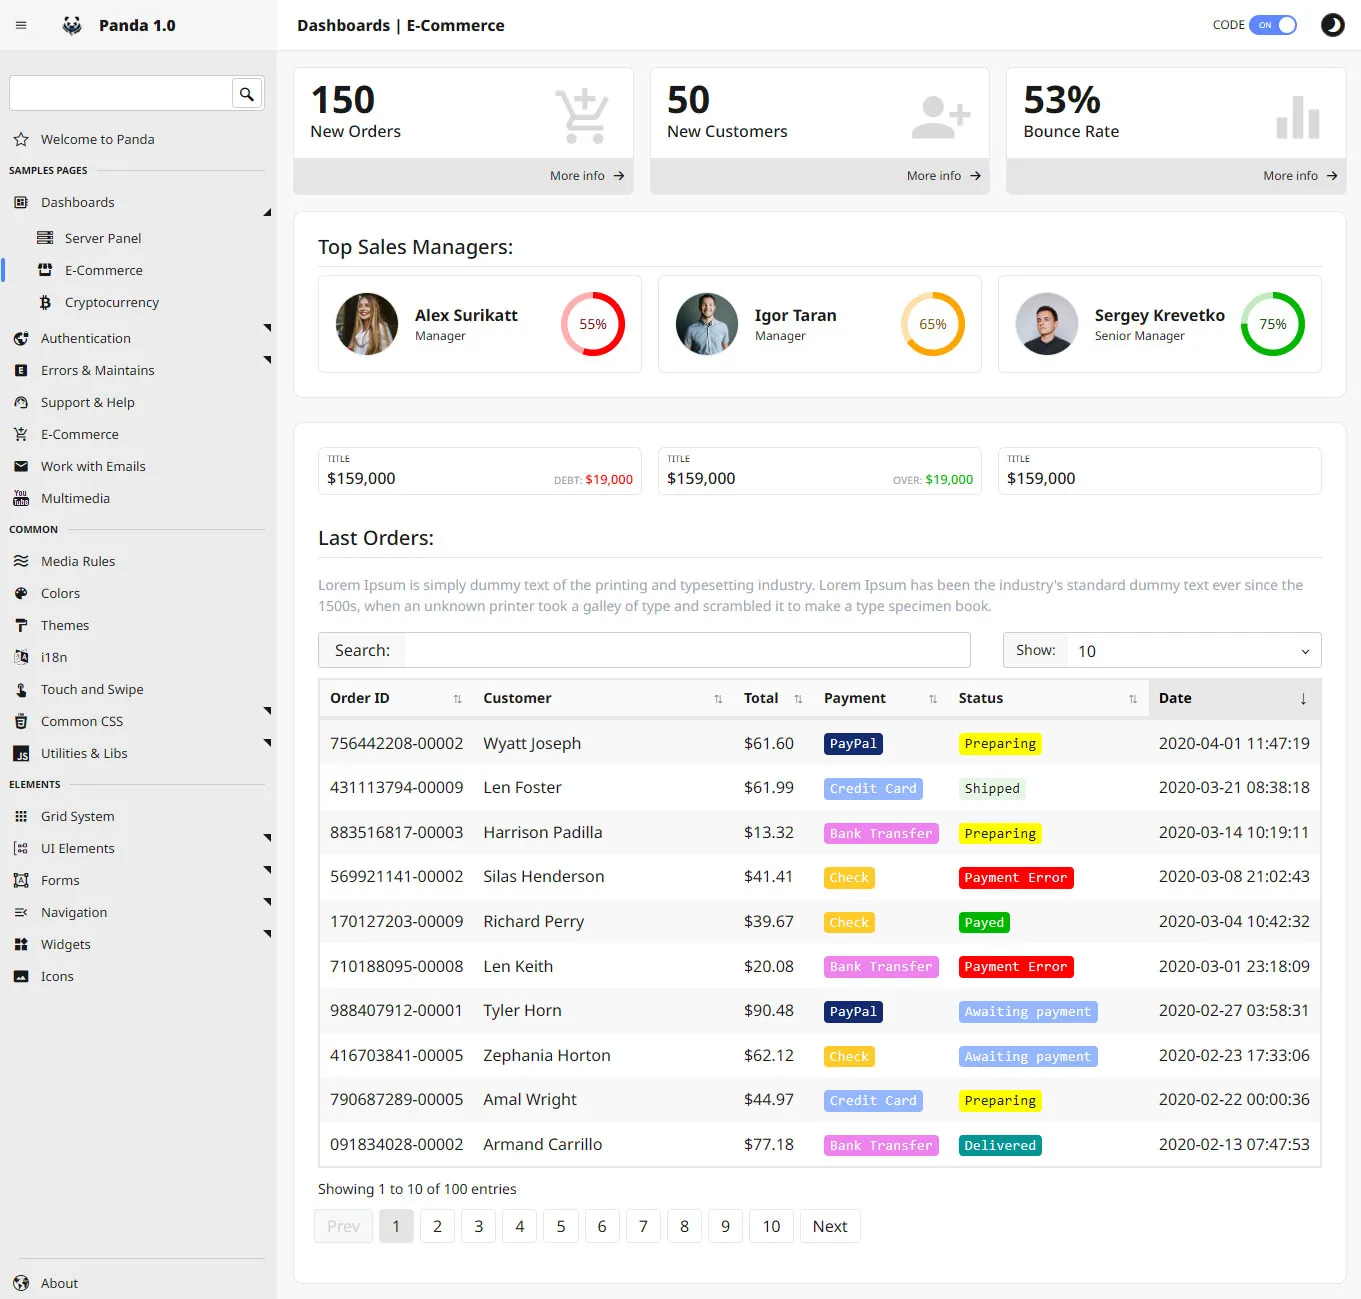Click Sergey Krevetko's 75% progress circle
The image size is (1361, 1299).
(1272, 324)
